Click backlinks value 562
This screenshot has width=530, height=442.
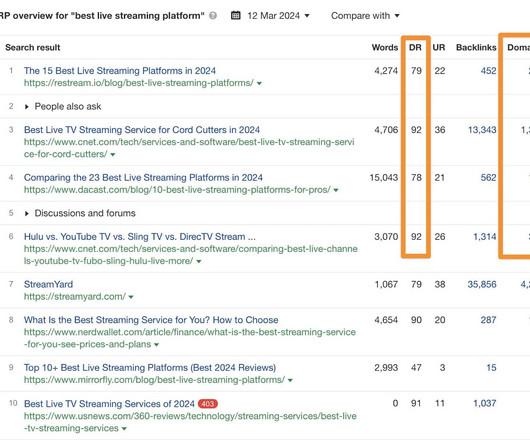tap(488, 177)
